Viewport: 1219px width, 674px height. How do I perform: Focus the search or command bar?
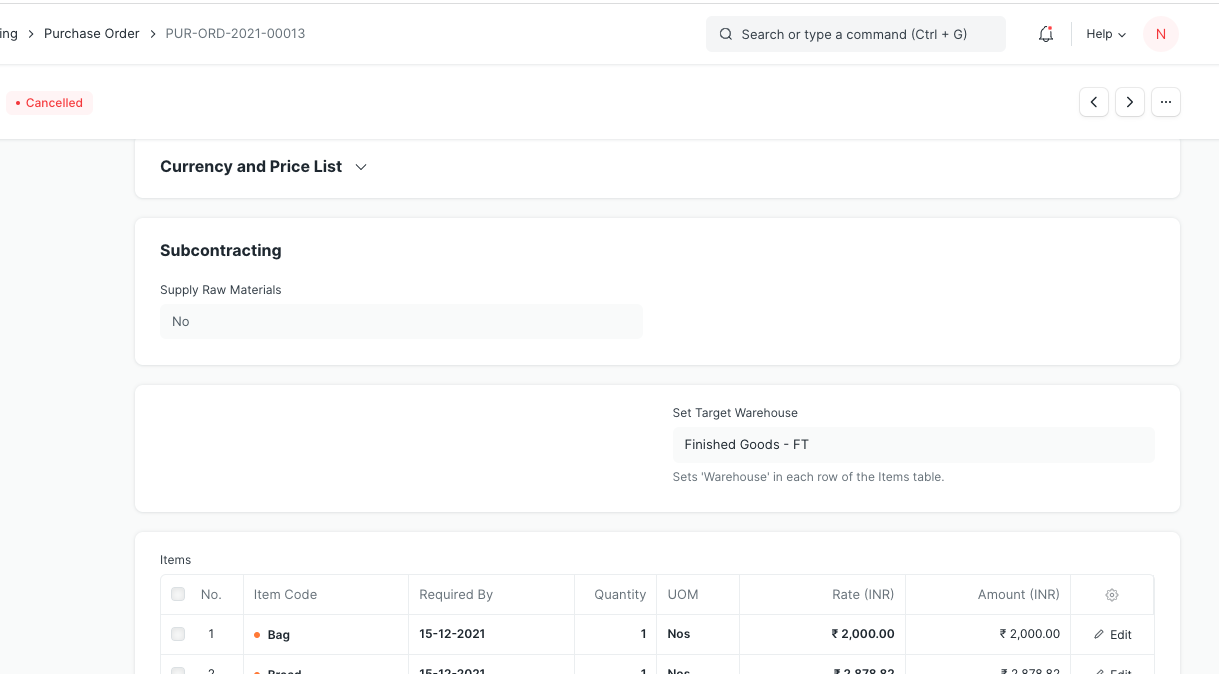coord(856,34)
